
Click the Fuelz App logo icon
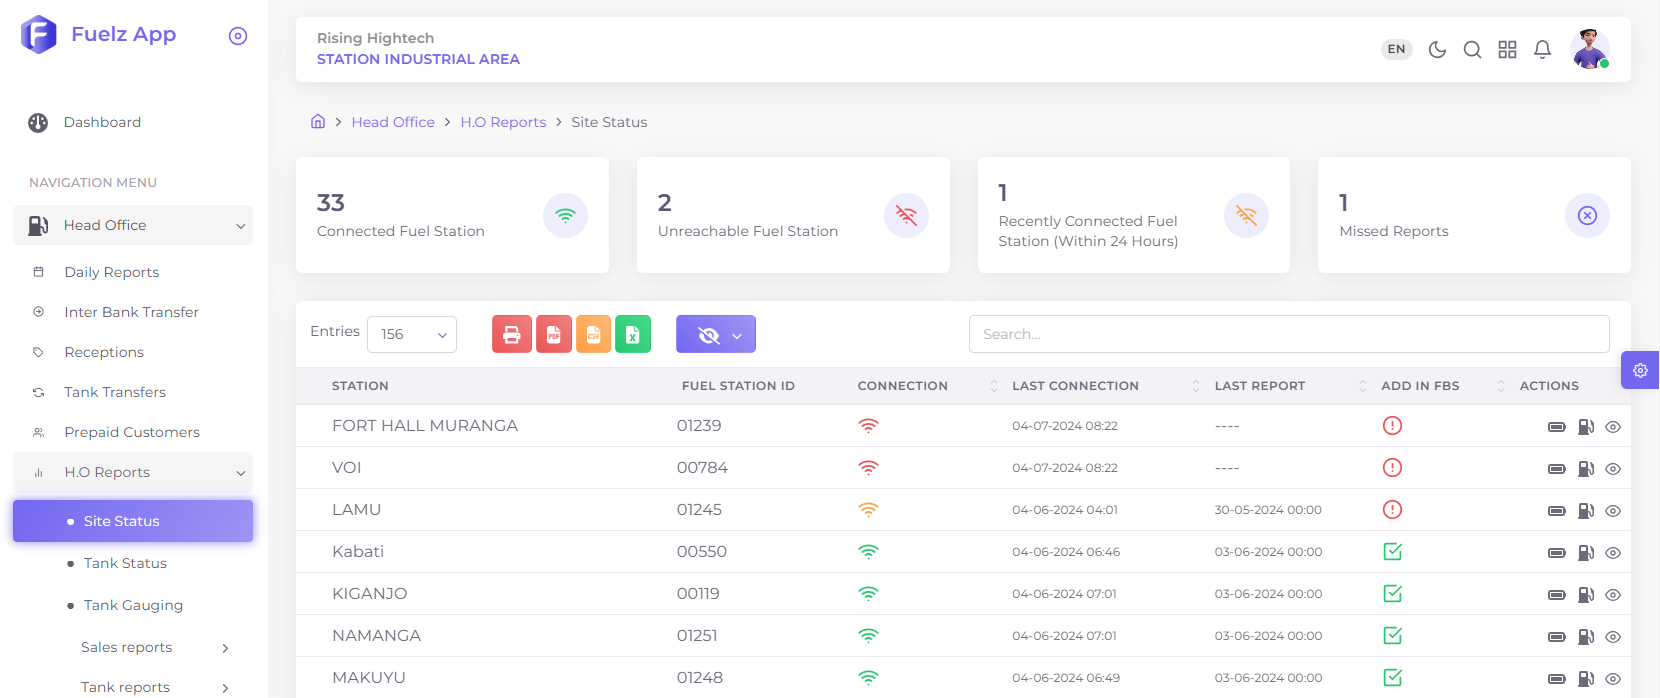click(39, 35)
